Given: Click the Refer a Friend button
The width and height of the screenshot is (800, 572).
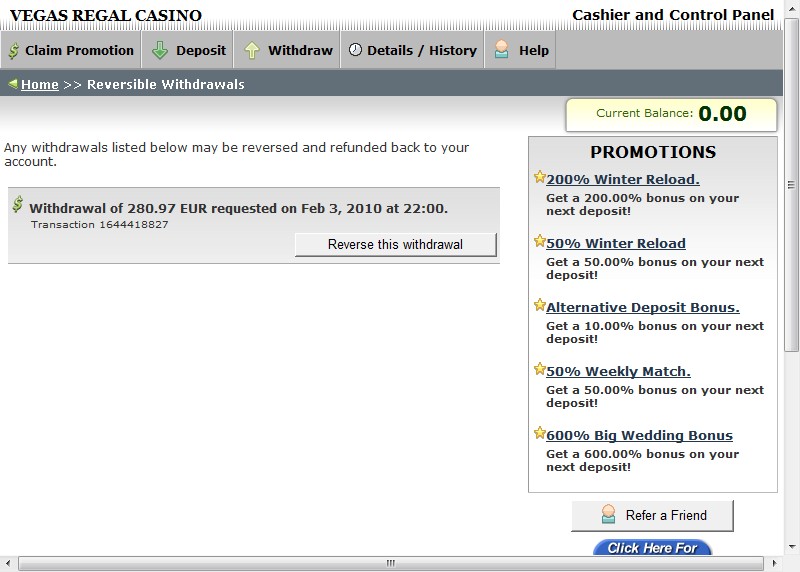Looking at the screenshot, I should coord(653,516).
